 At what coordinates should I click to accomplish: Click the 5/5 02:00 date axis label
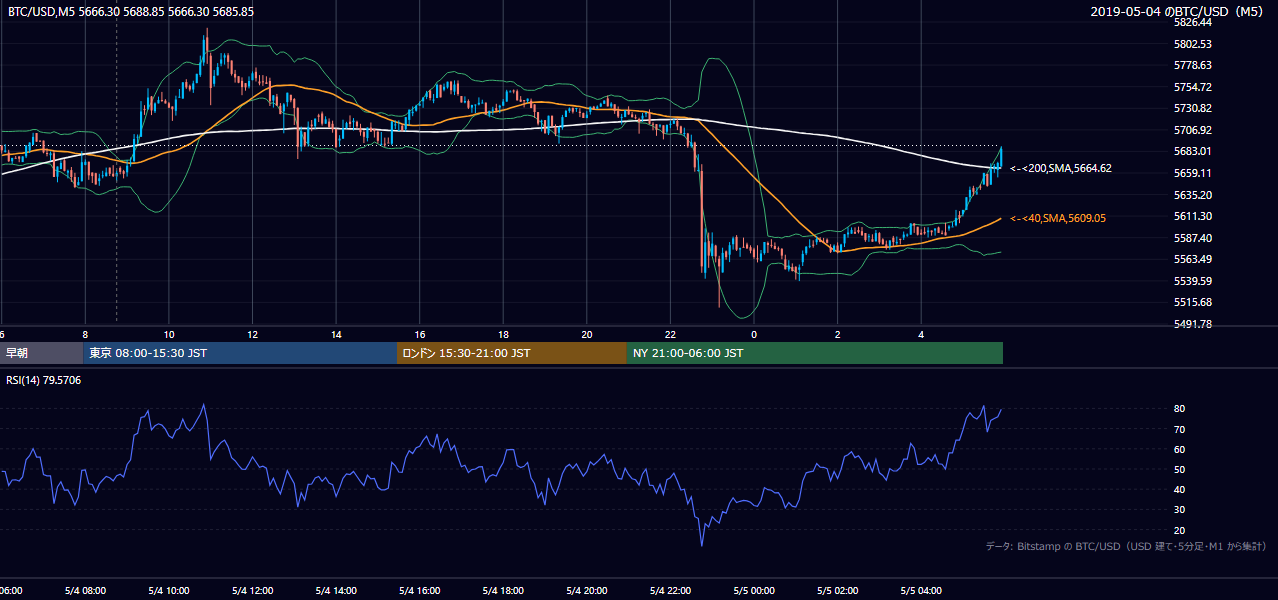pyautogui.click(x=838, y=591)
